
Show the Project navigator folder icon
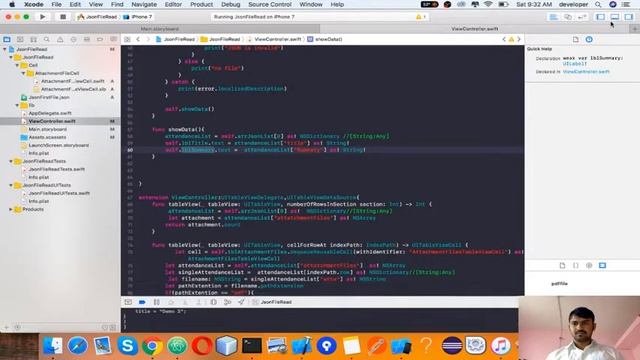click(7, 39)
